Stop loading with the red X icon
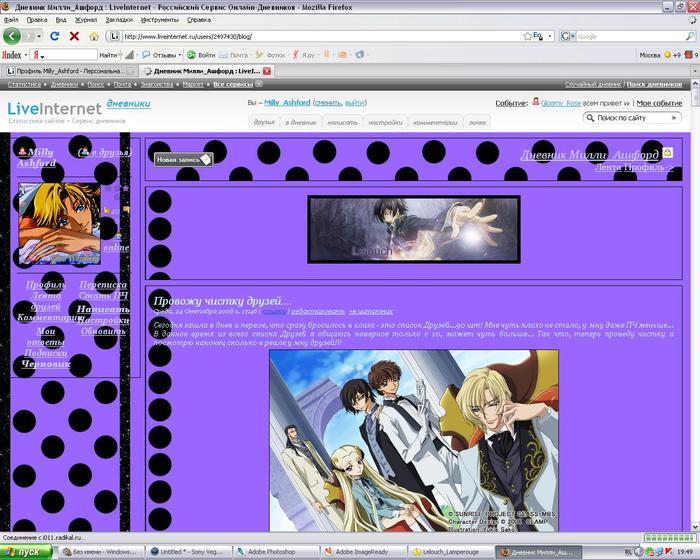 (74, 36)
